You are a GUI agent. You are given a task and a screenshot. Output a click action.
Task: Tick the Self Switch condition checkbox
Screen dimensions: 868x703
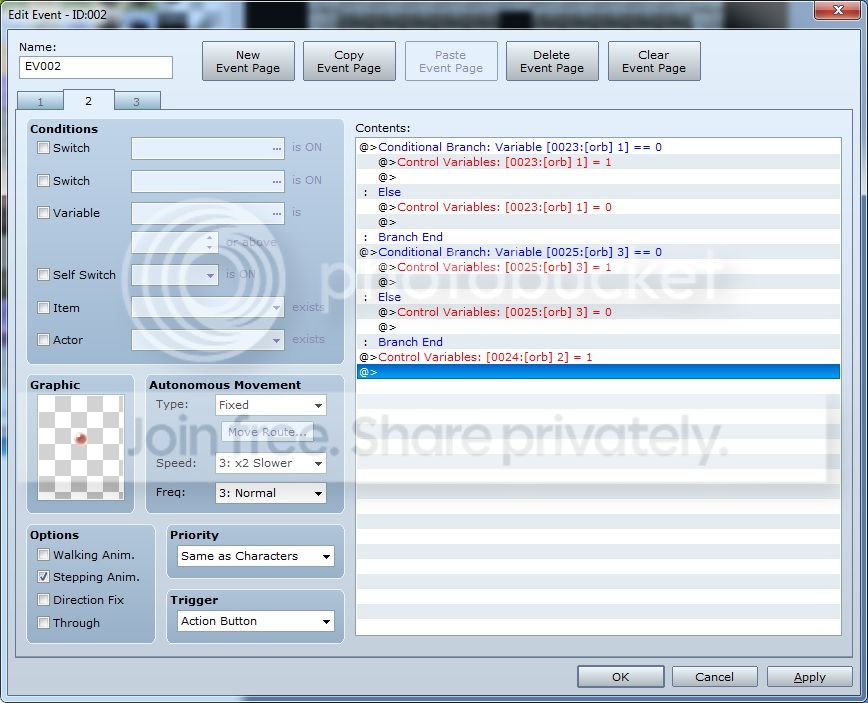pos(43,275)
